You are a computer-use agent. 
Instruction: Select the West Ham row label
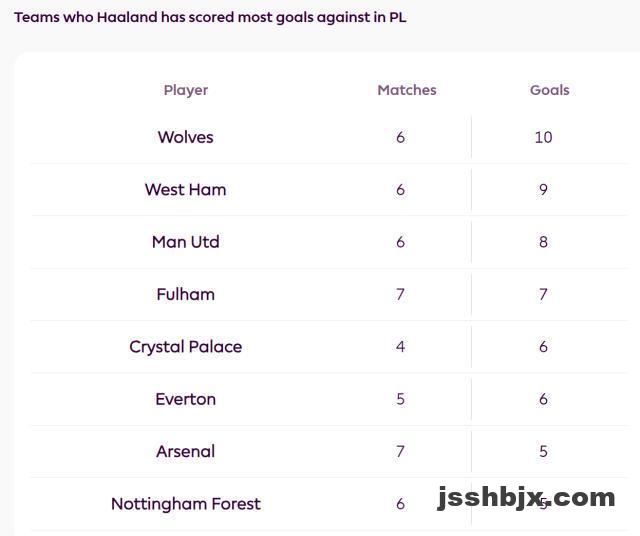(x=185, y=190)
